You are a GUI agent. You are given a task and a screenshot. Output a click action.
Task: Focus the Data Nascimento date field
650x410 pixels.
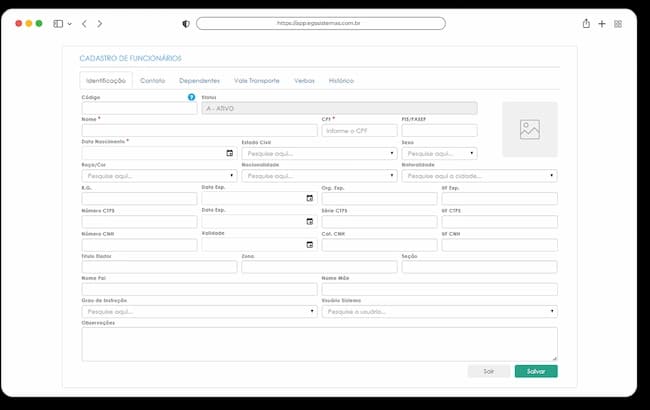[159, 153]
